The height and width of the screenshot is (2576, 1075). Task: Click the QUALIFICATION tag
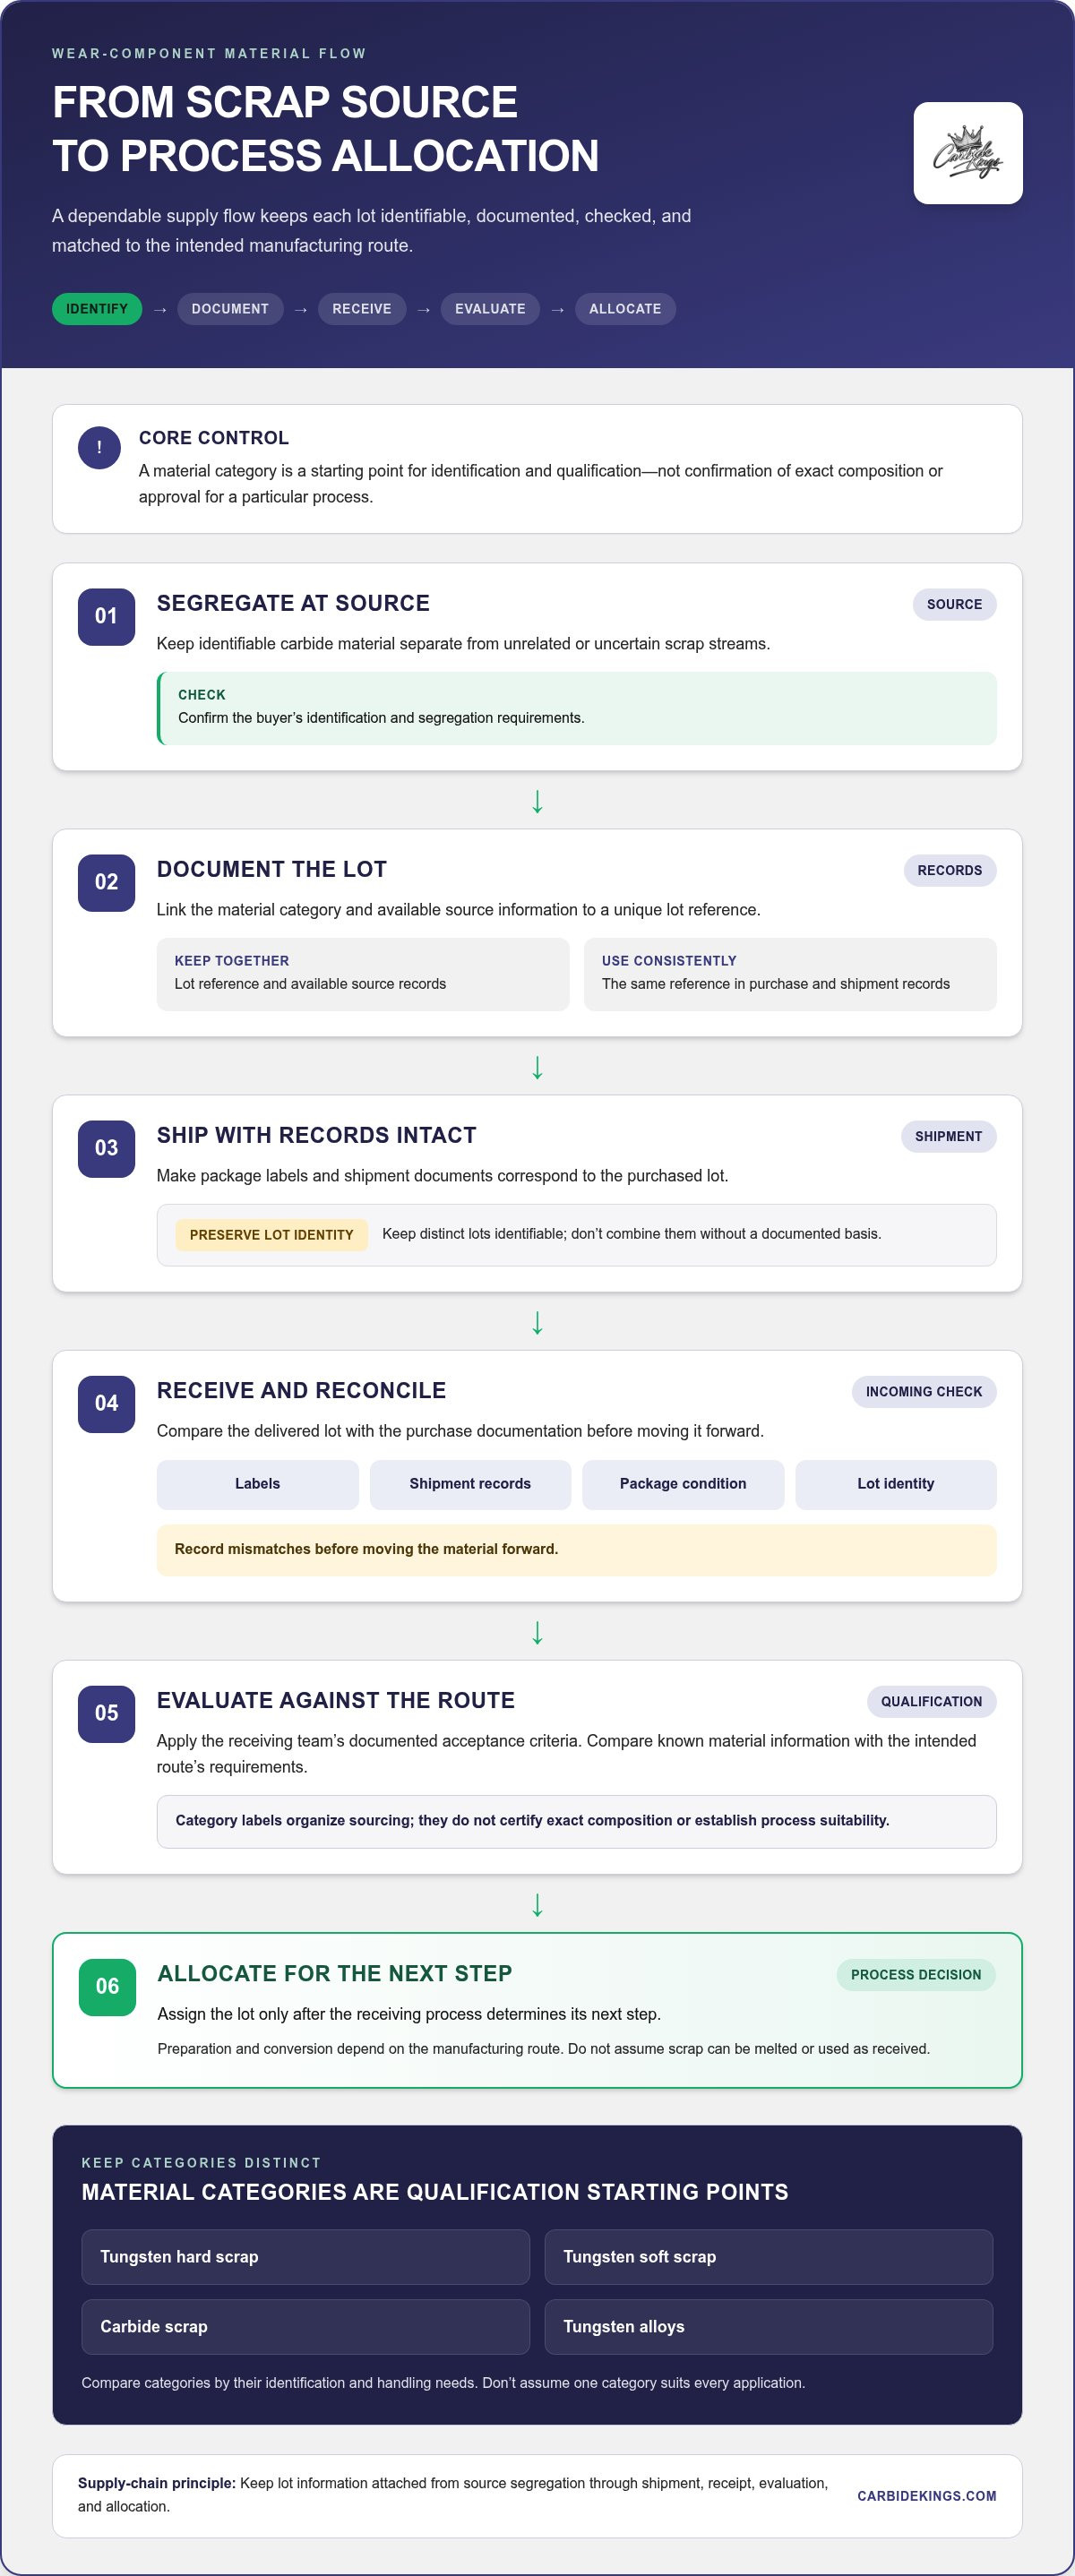pyautogui.click(x=931, y=1701)
